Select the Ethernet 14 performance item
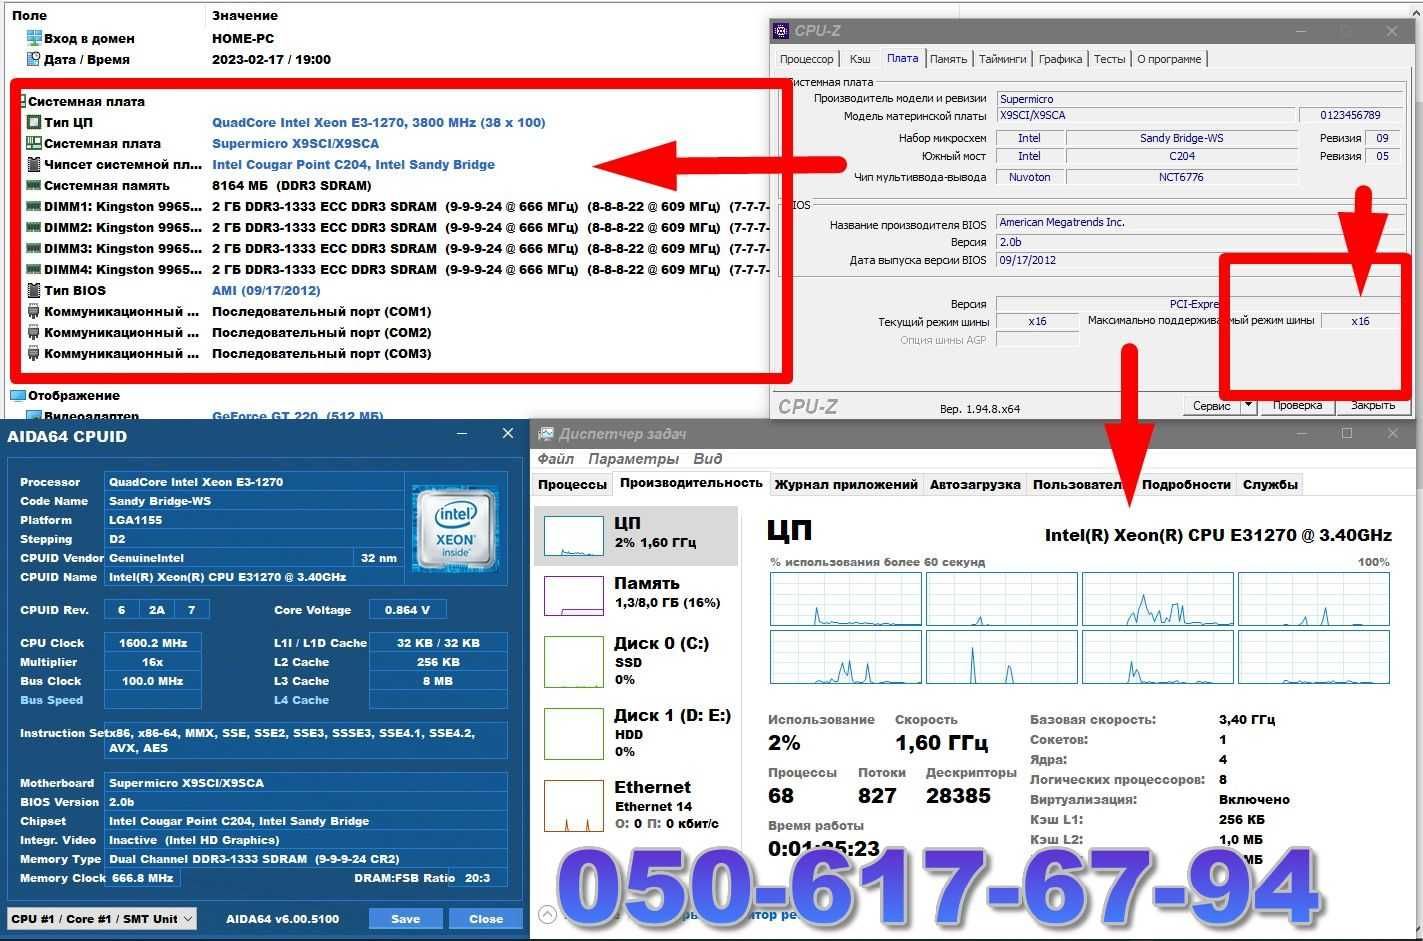Image resolution: width=1423 pixels, height=941 pixels. point(637,805)
